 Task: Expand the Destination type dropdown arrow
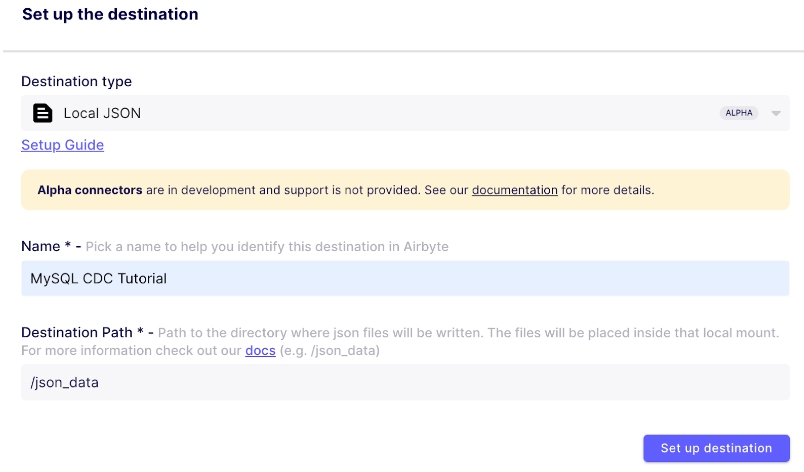pos(775,113)
